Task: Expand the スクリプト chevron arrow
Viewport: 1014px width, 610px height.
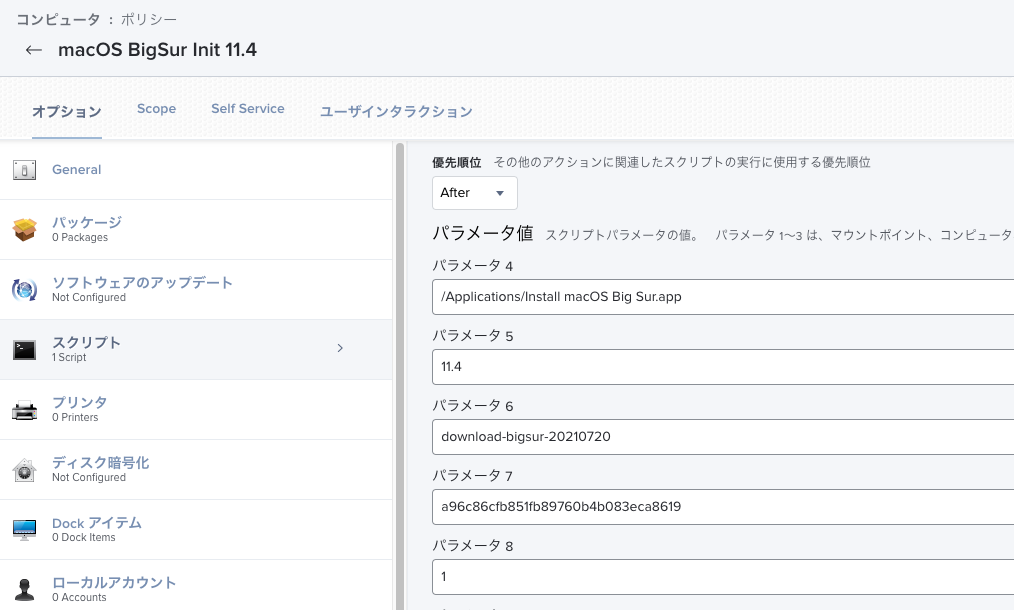Action: click(340, 348)
